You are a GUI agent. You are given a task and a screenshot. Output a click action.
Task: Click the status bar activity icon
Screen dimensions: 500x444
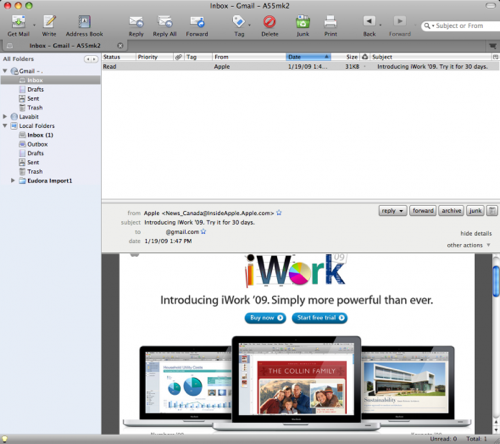(x=4, y=439)
